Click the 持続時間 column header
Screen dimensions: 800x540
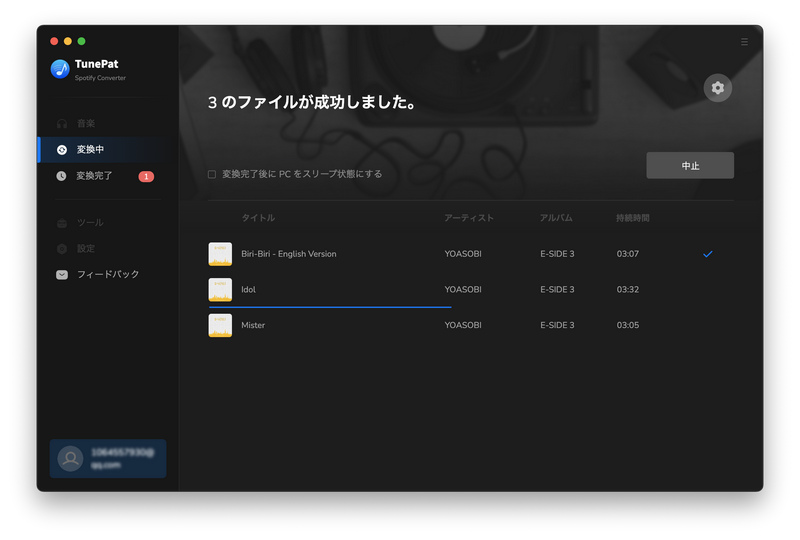[633, 218]
